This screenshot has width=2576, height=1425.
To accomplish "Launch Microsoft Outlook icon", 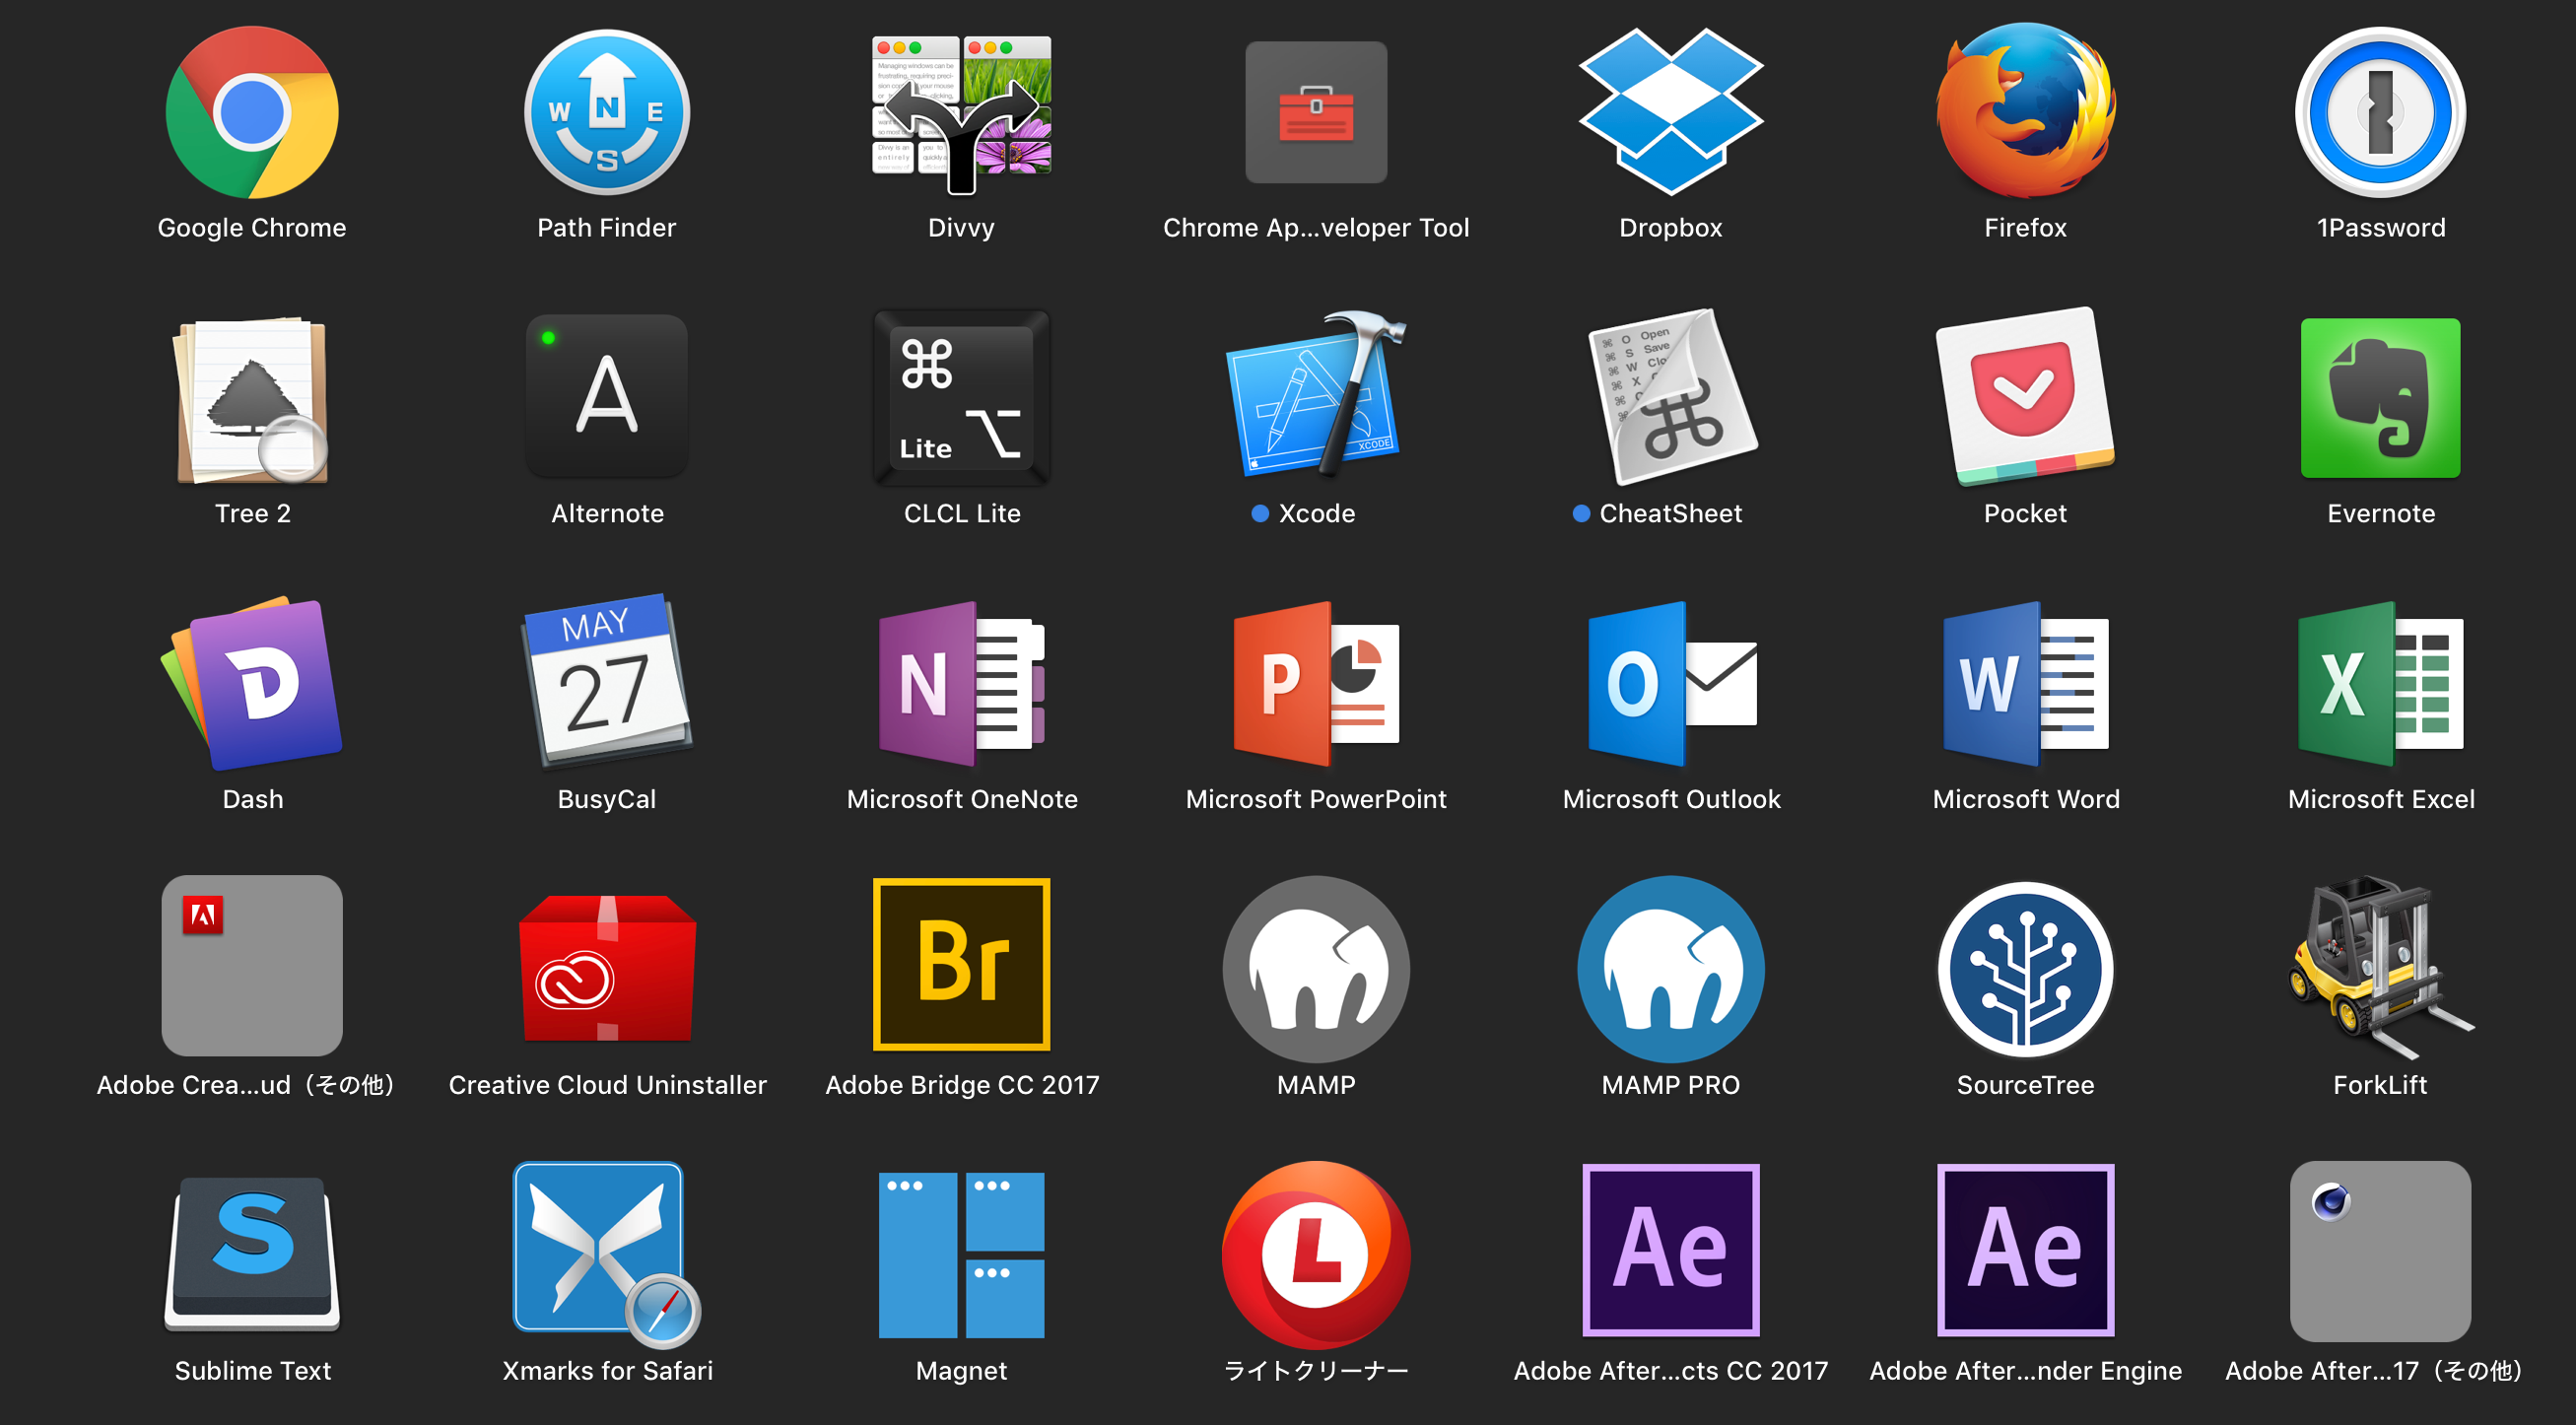I will click(x=1671, y=683).
